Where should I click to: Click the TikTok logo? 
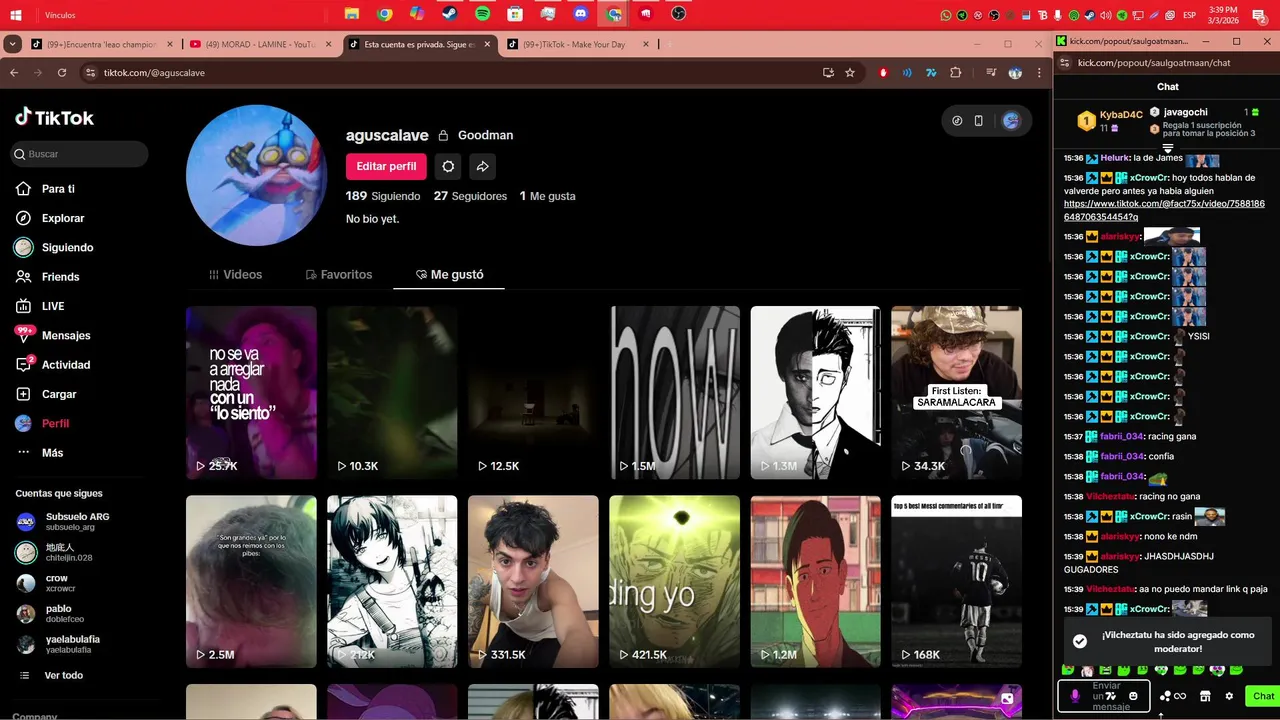point(54,117)
